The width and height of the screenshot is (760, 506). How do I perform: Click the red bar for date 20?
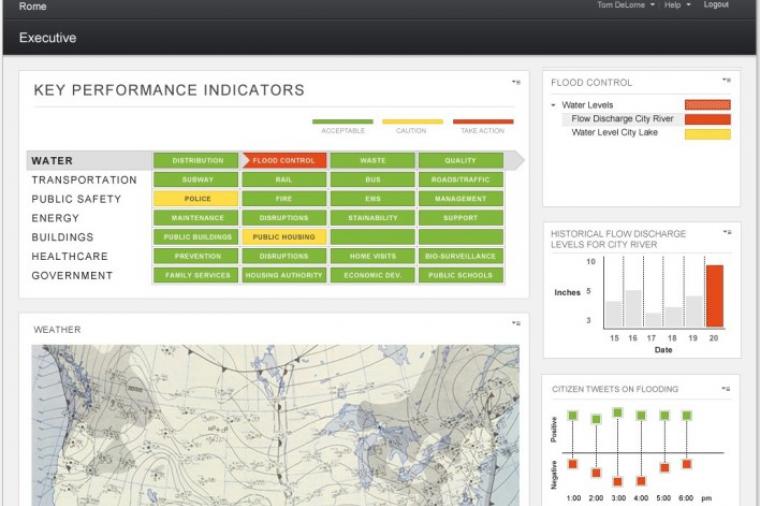click(714, 296)
